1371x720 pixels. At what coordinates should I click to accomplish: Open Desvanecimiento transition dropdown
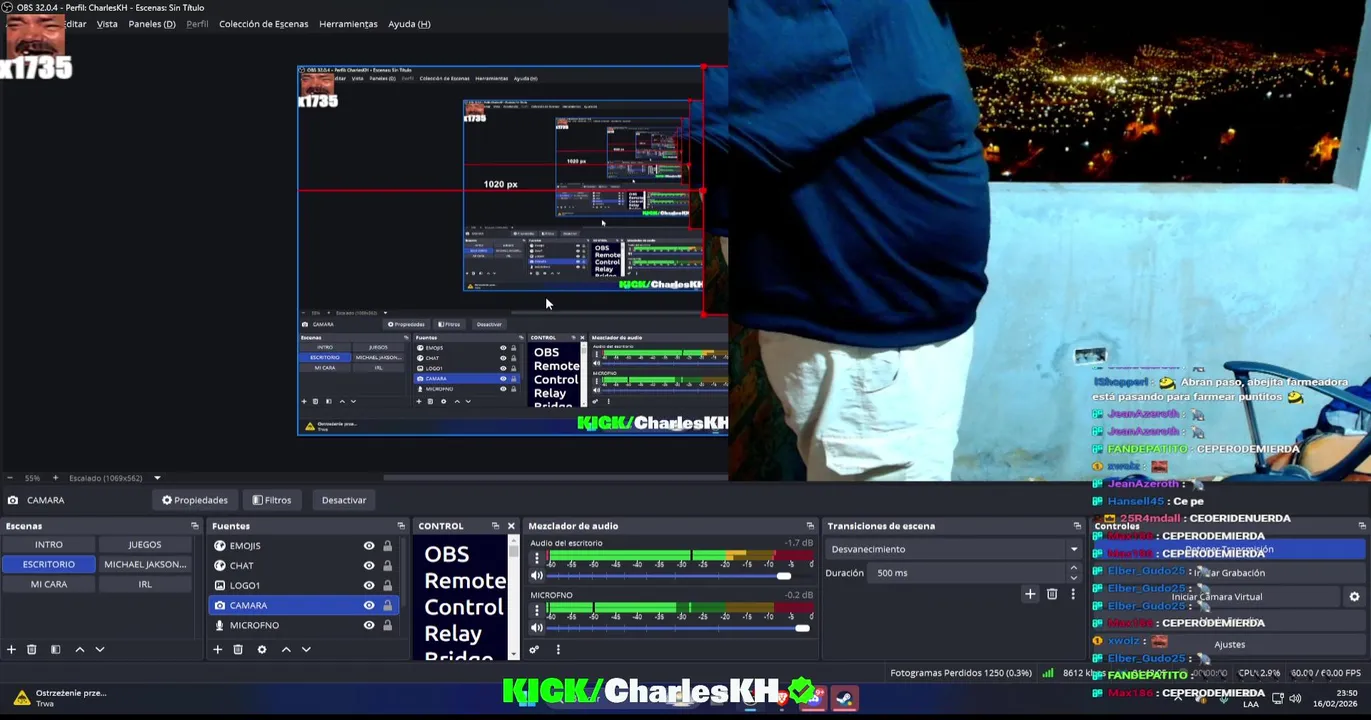tap(954, 549)
